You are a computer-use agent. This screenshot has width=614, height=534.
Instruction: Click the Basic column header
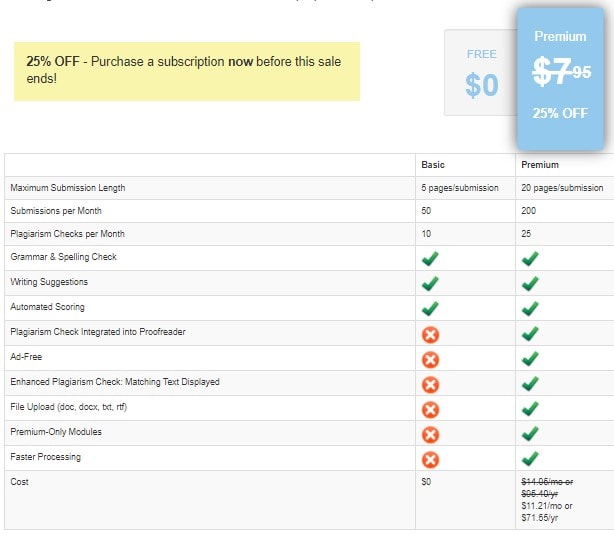tap(433, 165)
